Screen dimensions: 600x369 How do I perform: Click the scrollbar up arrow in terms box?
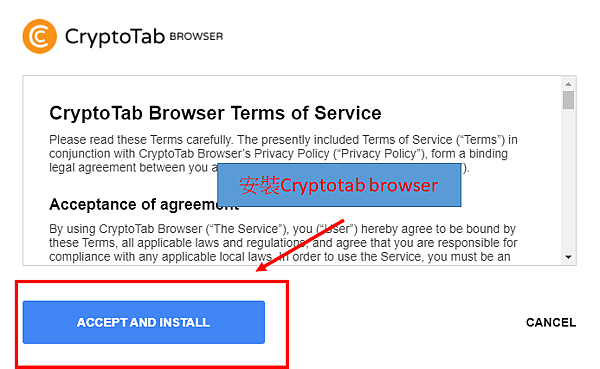point(568,84)
